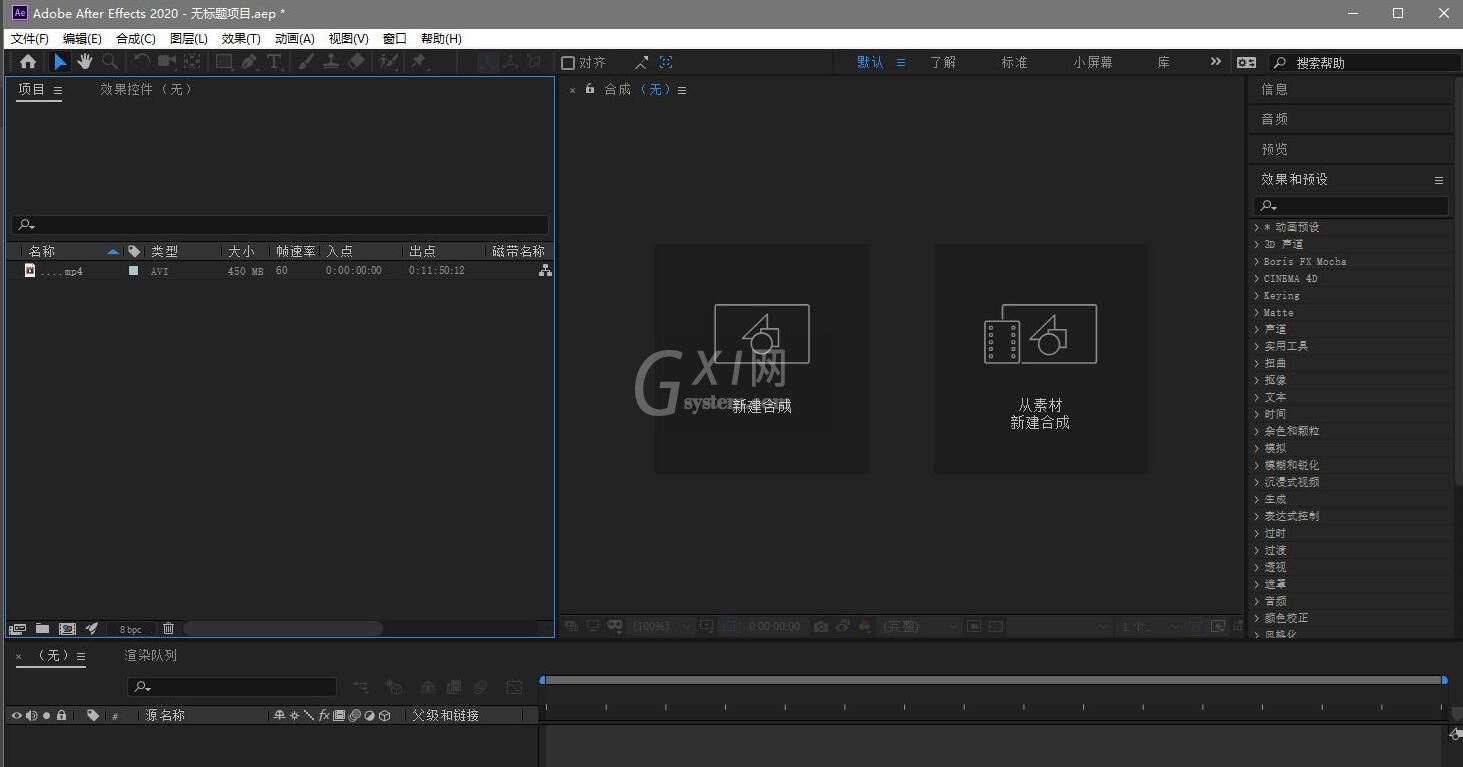Screen dimensions: 1463x767
Task: Expand the Matte effects category
Action: [1257, 312]
